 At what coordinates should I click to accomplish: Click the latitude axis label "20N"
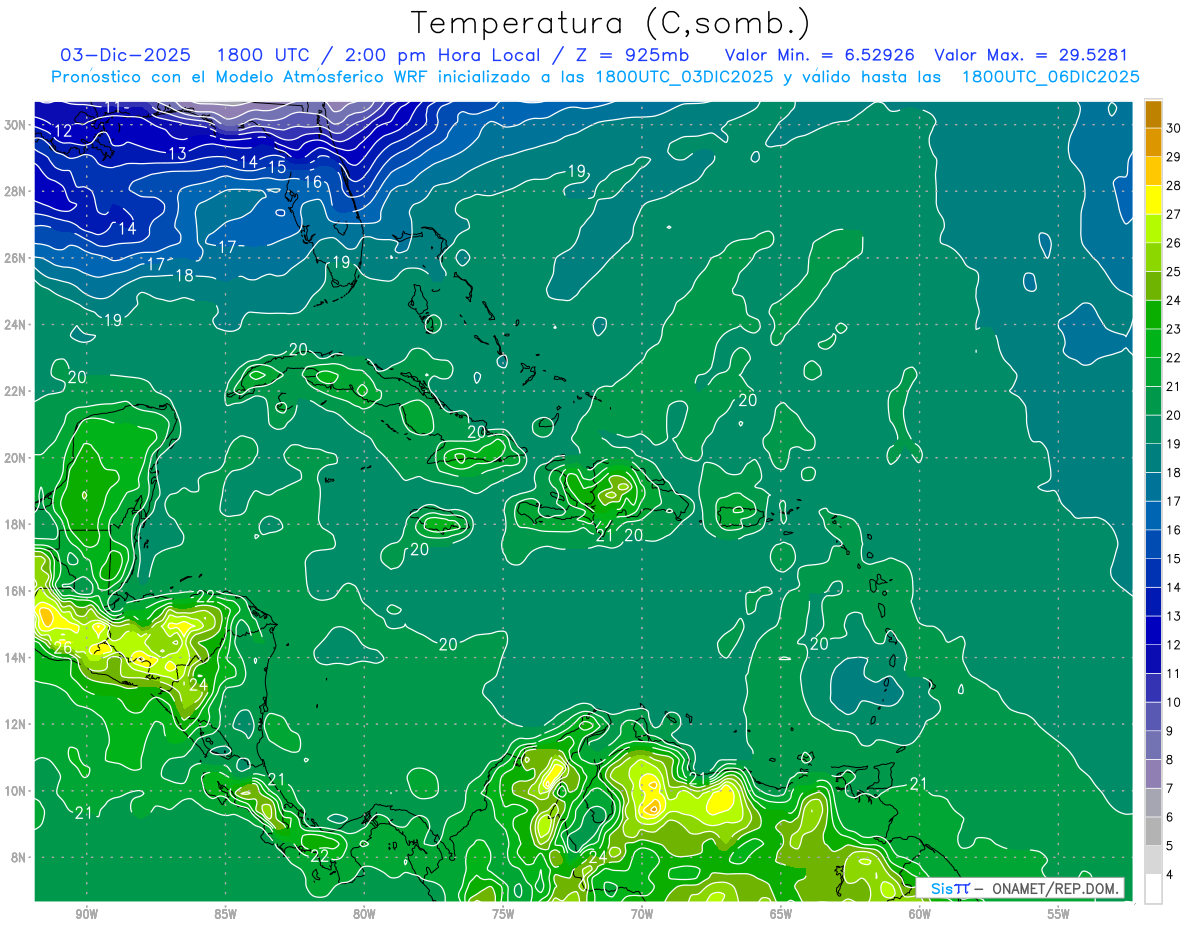(15, 458)
